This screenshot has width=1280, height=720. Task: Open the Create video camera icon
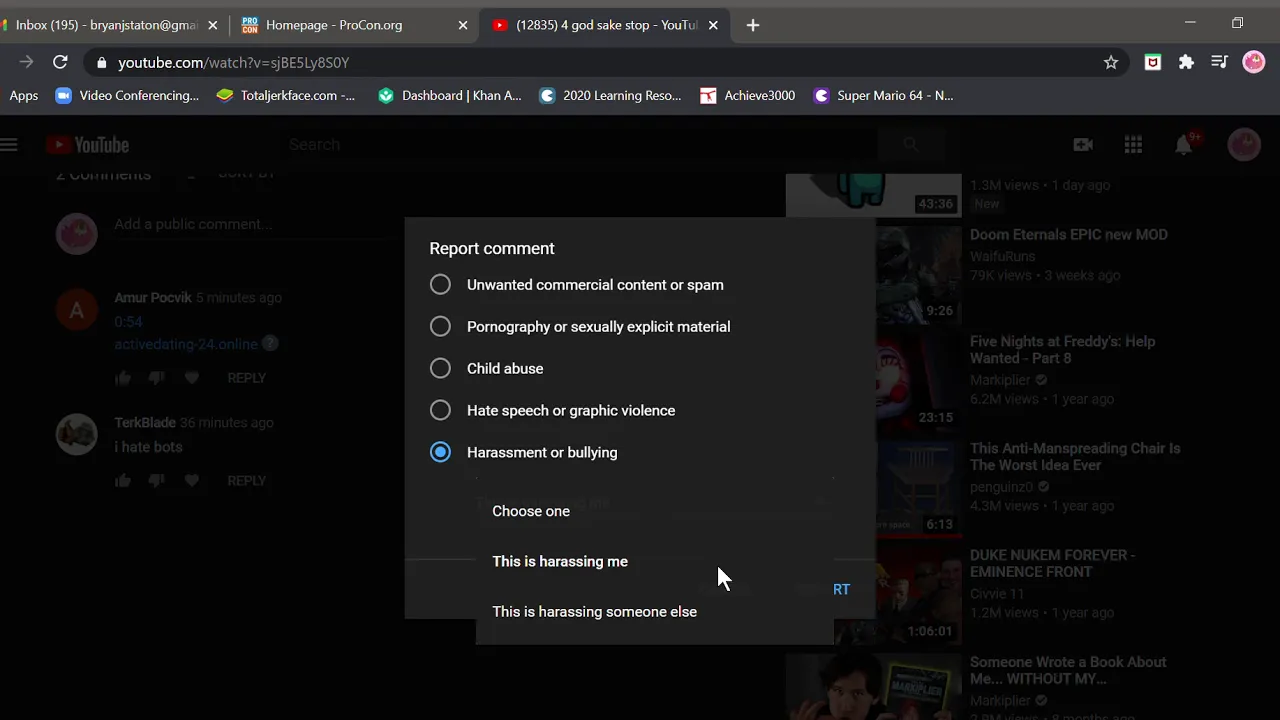1083,145
